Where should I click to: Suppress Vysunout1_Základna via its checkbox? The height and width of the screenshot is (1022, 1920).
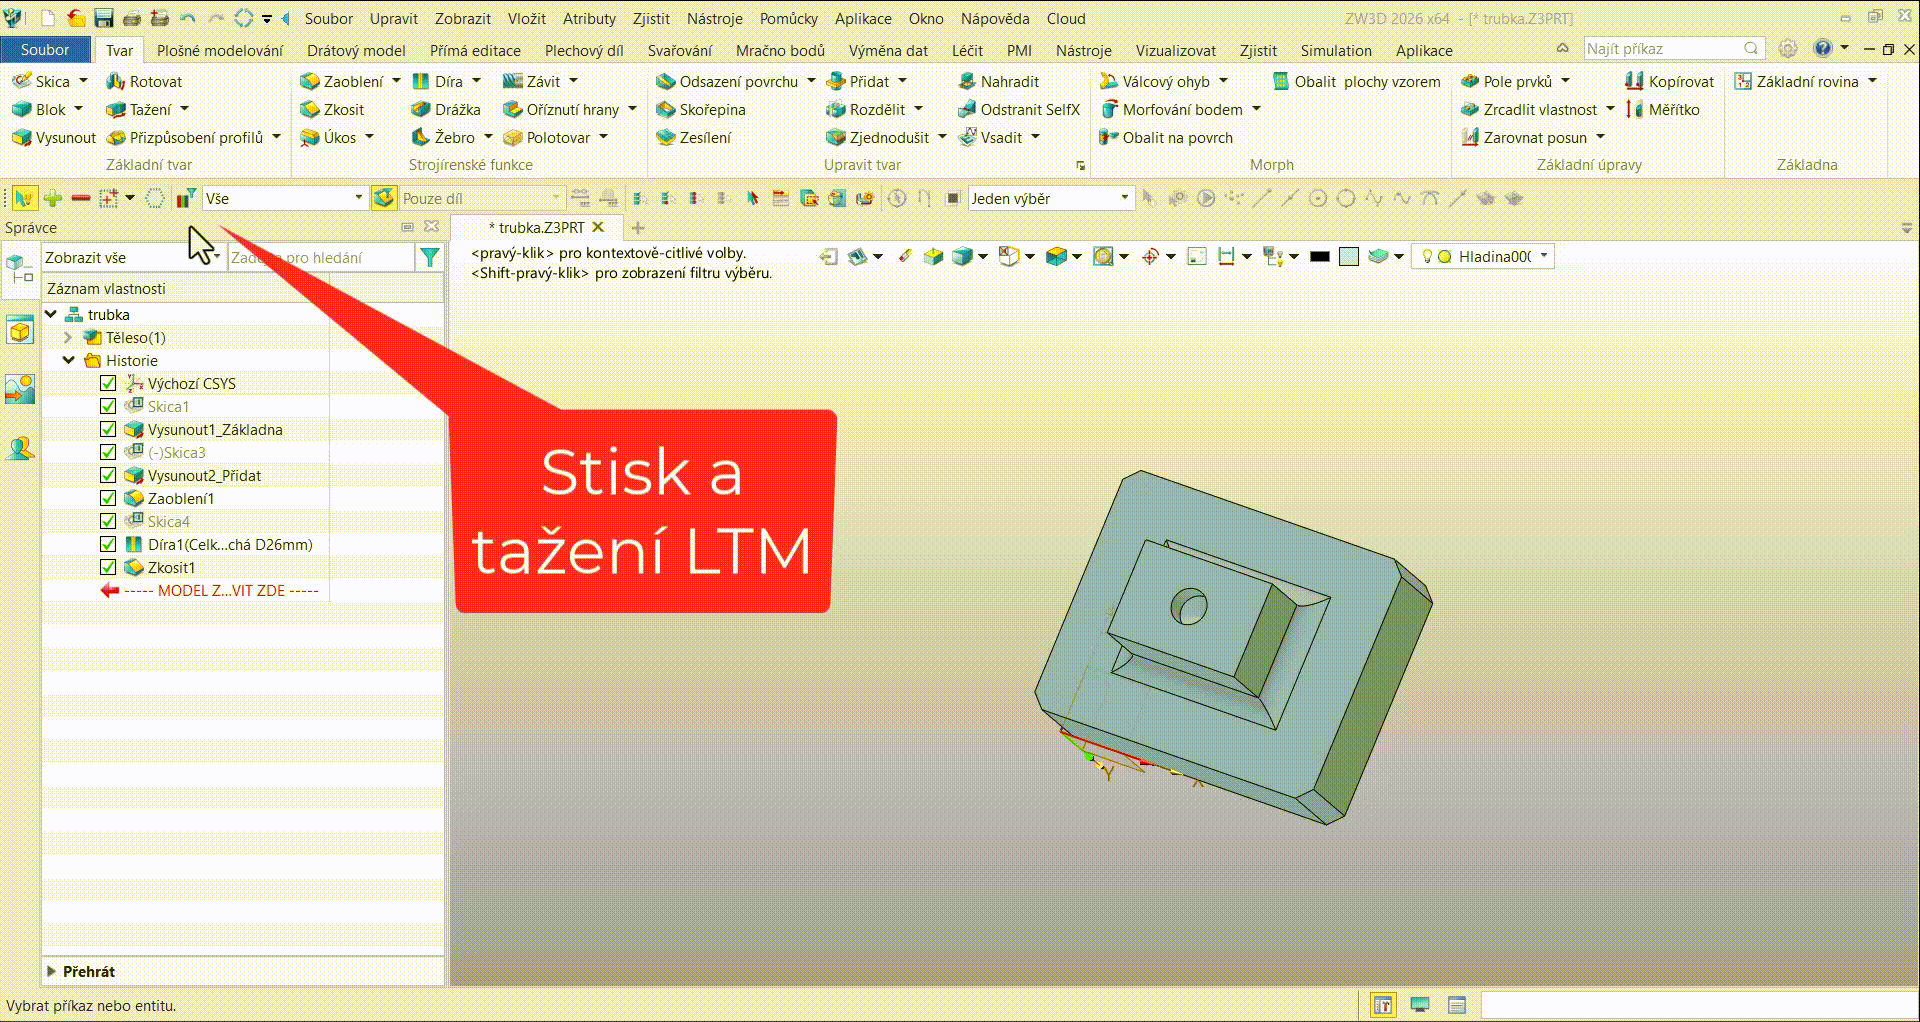point(108,429)
